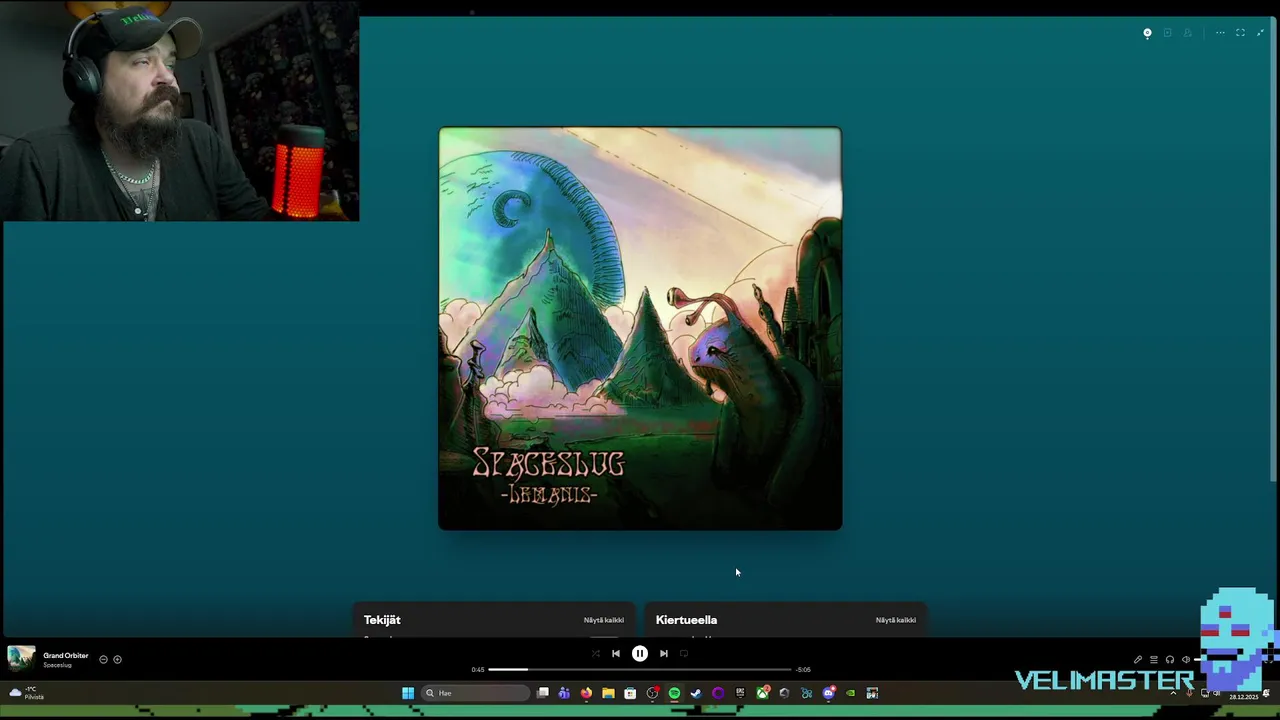Click the taskbar search field Hae
Viewport: 1280px width, 720px height.
[x=475, y=693]
